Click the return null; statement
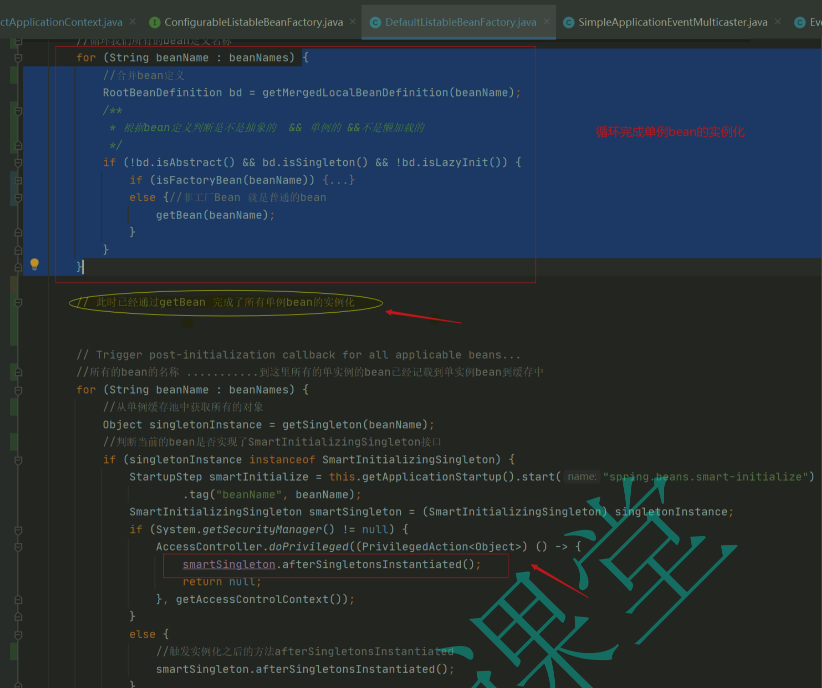Image resolution: width=822 pixels, height=688 pixels. tap(222, 582)
